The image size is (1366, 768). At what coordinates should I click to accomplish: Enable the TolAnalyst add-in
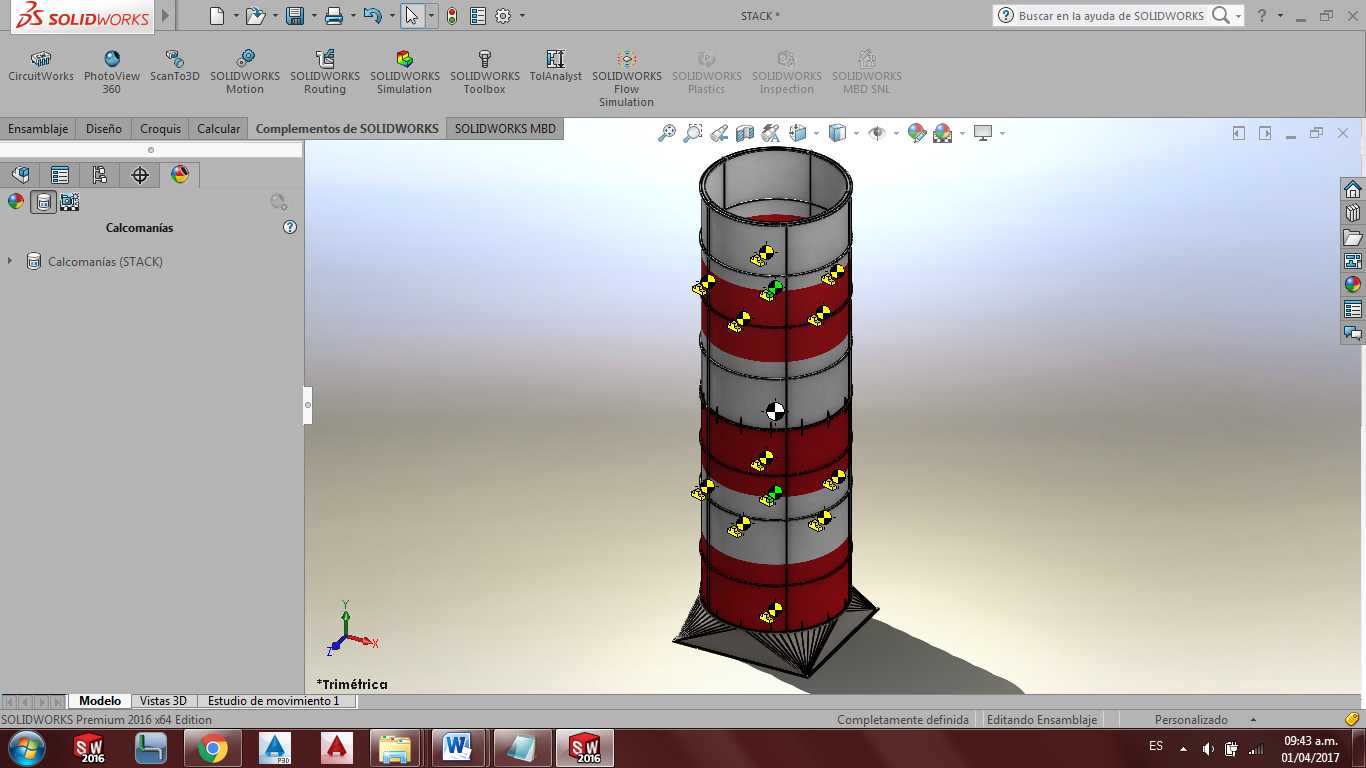pyautogui.click(x=556, y=67)
